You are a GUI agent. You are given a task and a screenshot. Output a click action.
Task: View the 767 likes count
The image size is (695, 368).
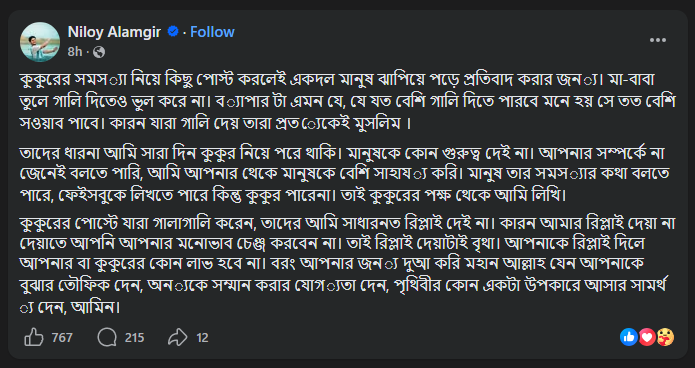(62, 338)
